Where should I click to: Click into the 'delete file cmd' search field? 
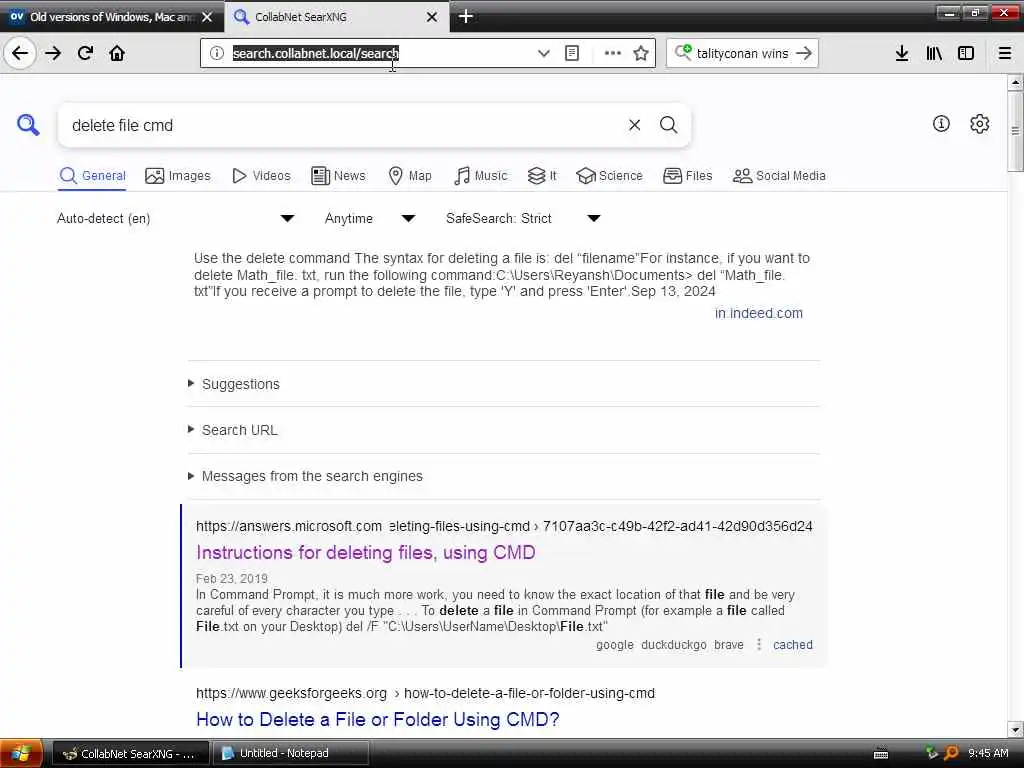tap(340, 125)
